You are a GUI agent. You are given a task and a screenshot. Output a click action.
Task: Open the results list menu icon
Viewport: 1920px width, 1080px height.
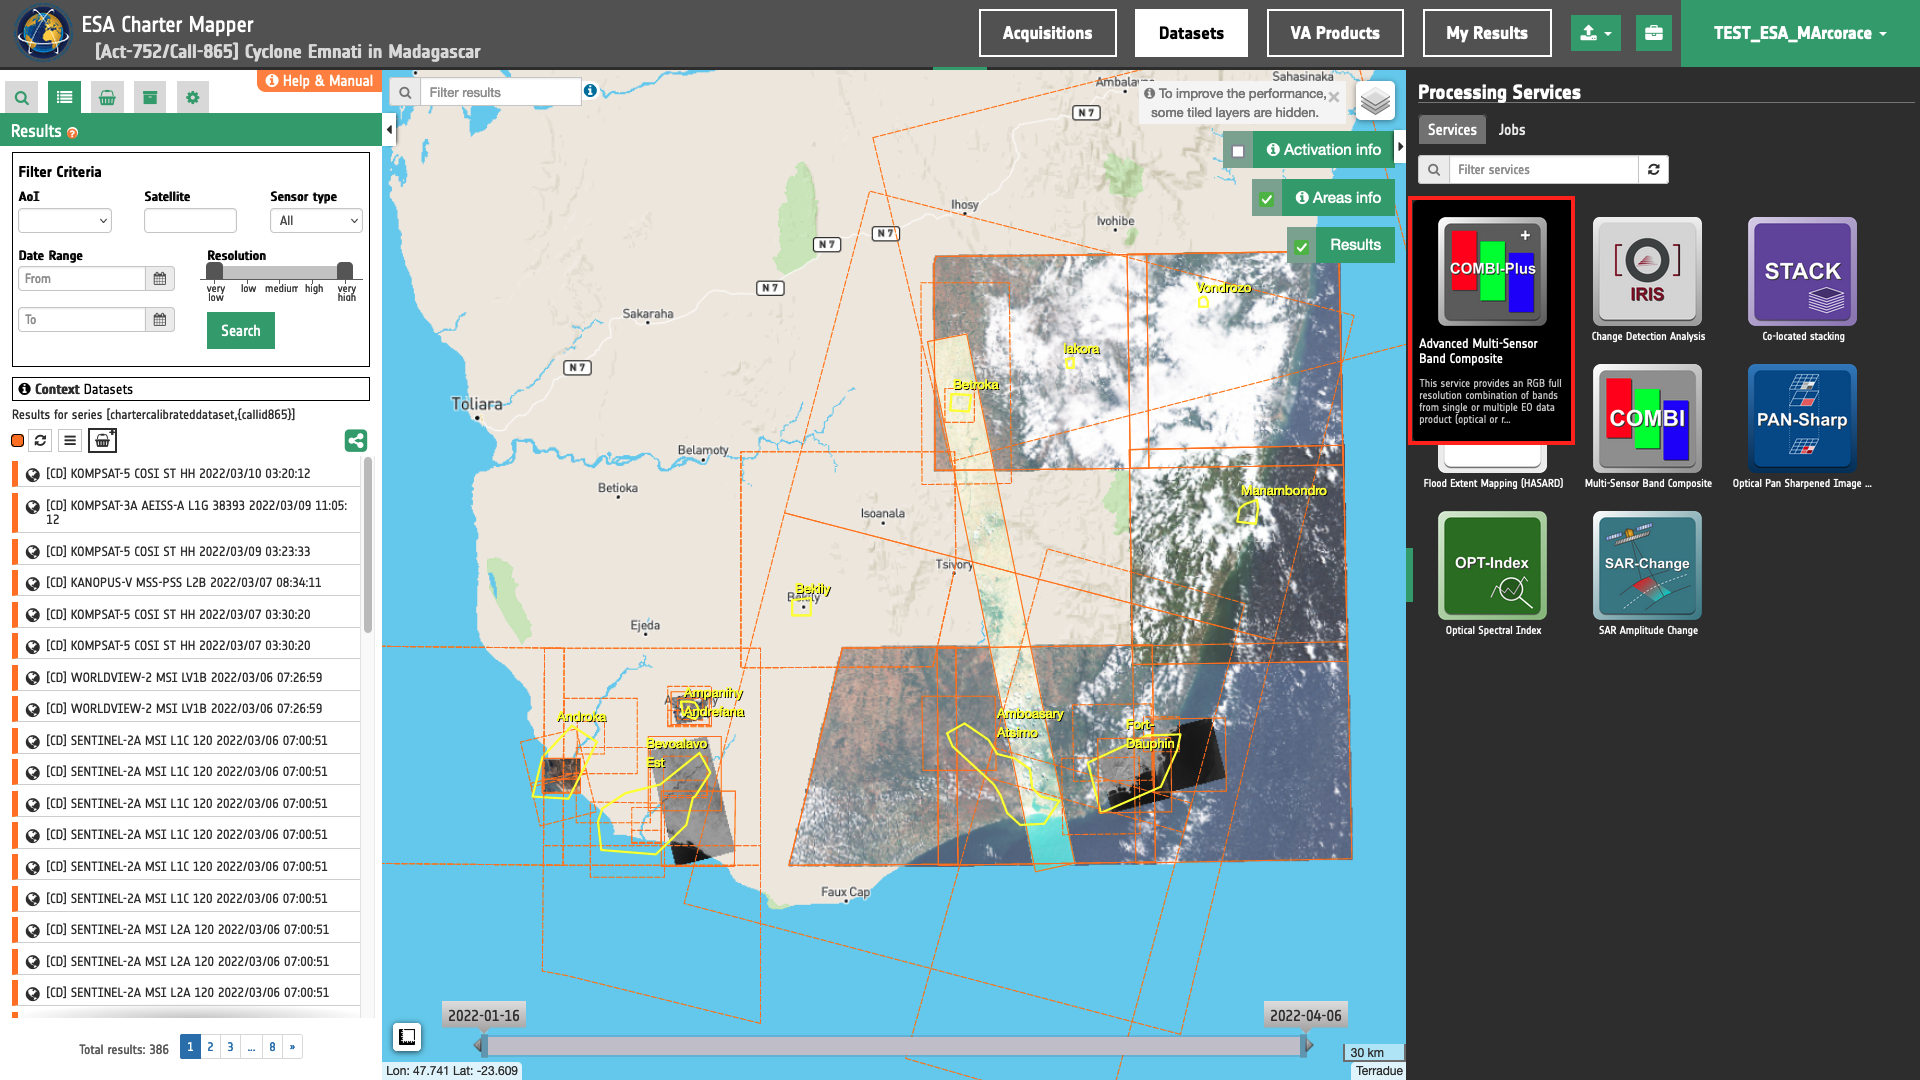click(70, 440)
